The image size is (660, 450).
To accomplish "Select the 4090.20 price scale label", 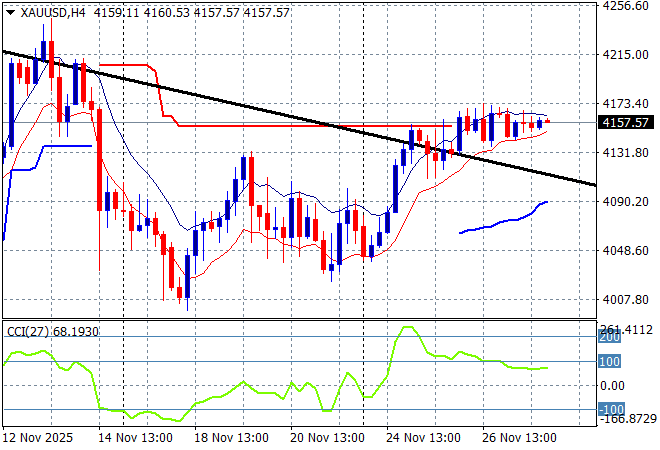I will pos(625,202).
